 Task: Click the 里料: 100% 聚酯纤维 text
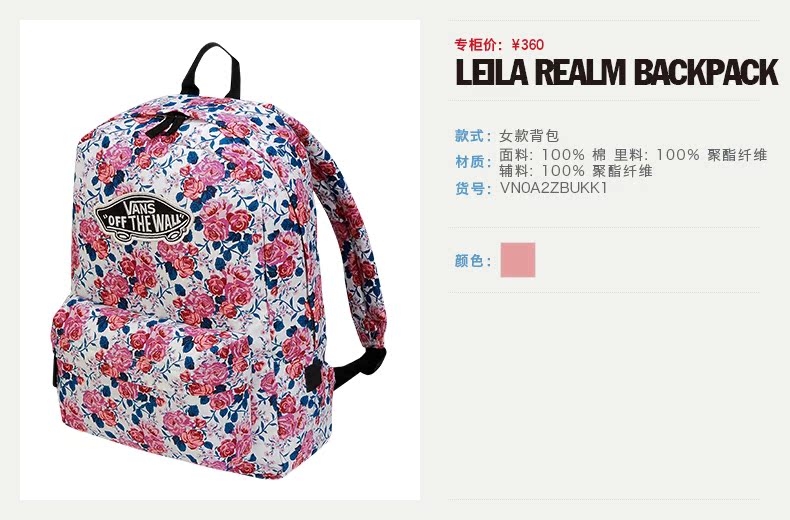[690, 154]
